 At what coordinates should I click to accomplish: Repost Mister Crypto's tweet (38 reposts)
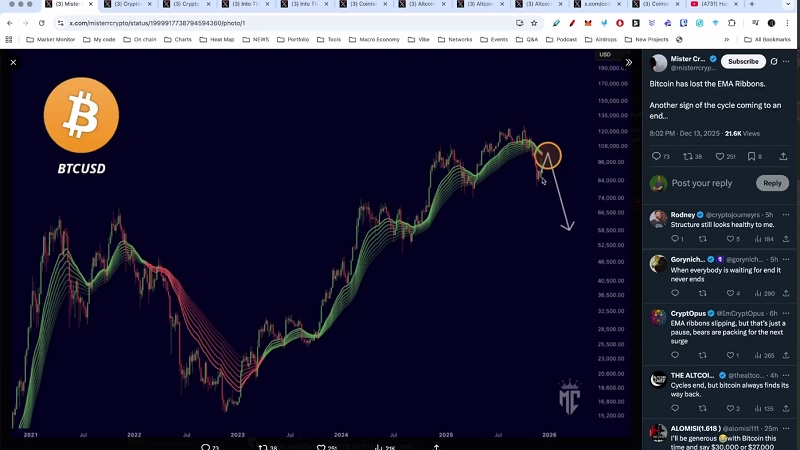click(687, 156)
